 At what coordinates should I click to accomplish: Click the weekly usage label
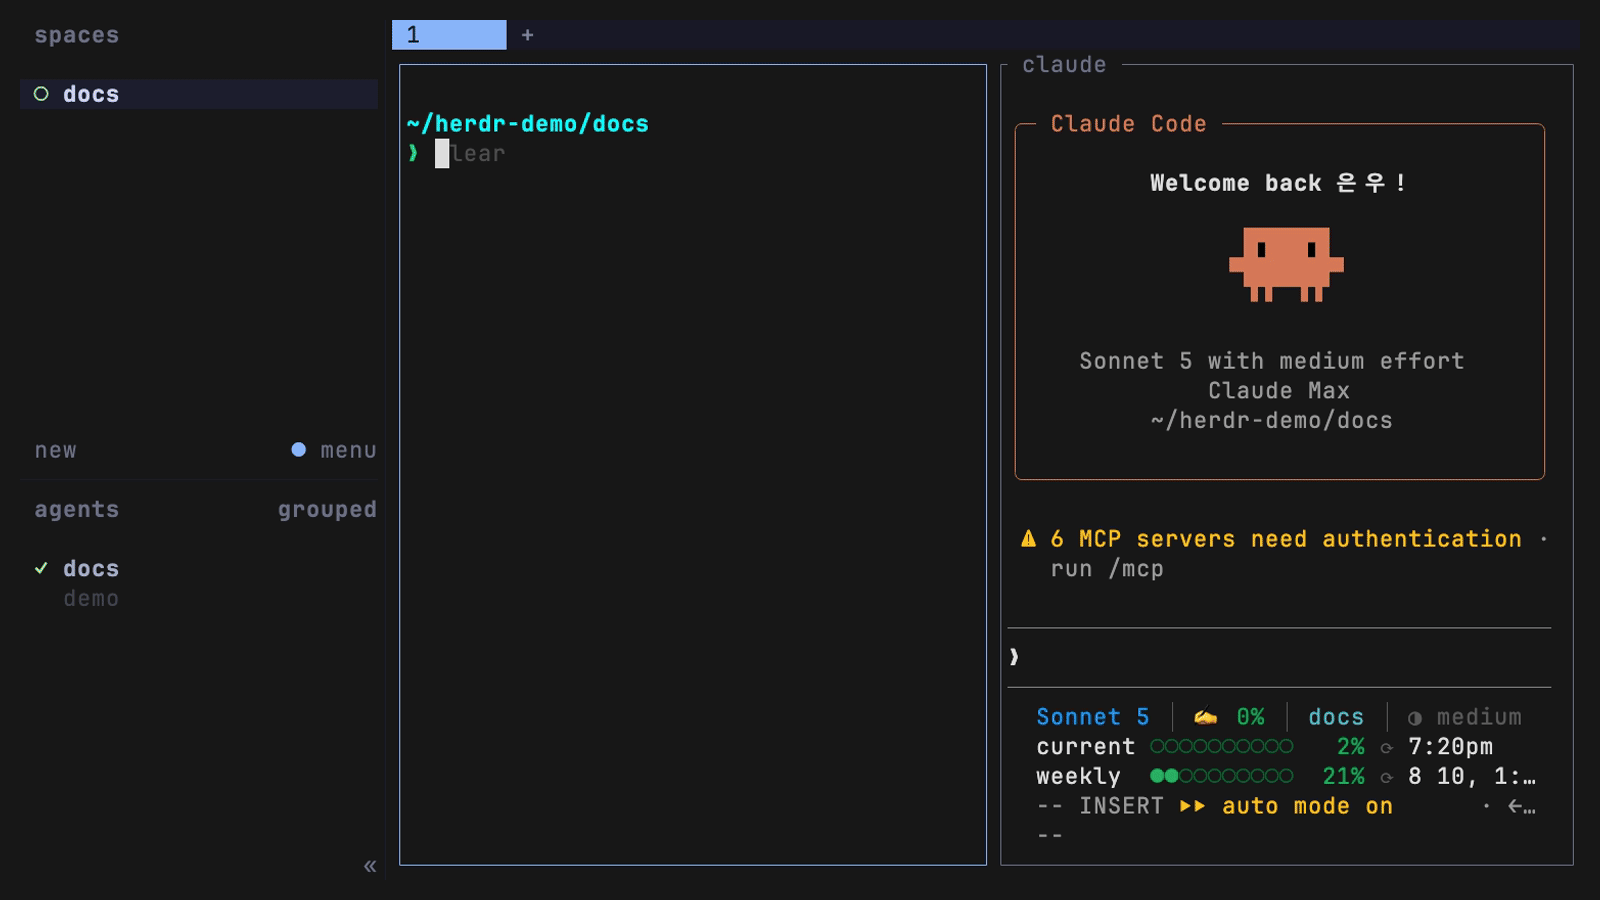pyautogui.click(x=1078, y=777)
